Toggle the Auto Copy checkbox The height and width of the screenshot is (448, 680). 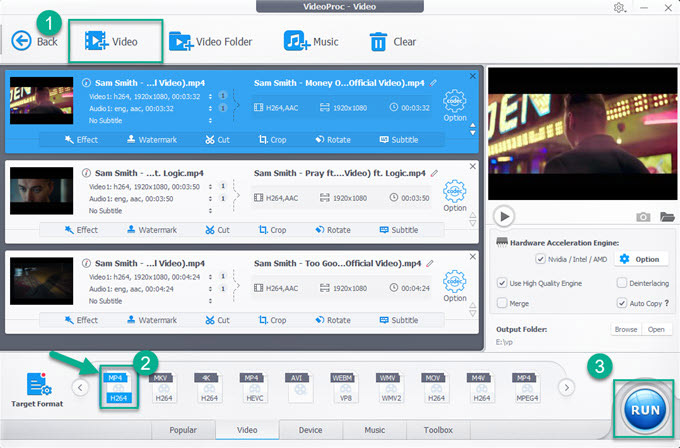click(x=621, y=303)
